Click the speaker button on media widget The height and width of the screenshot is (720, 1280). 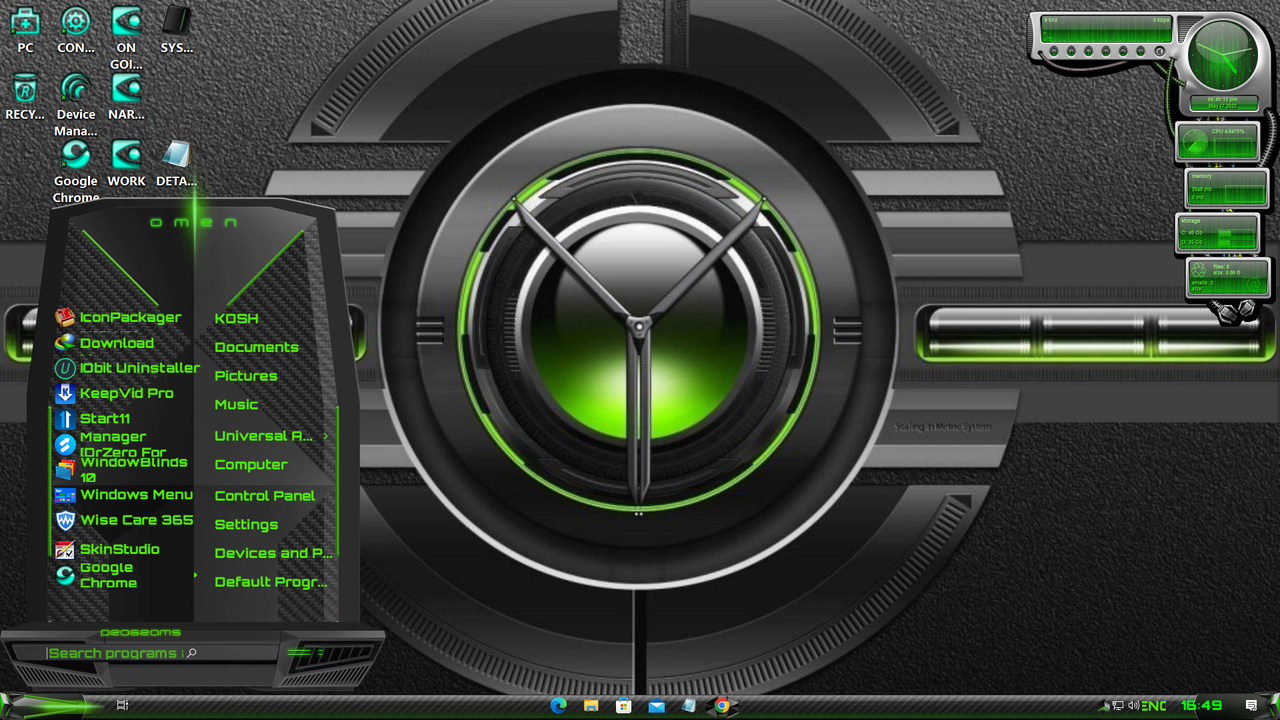[x=1160, y=51]
